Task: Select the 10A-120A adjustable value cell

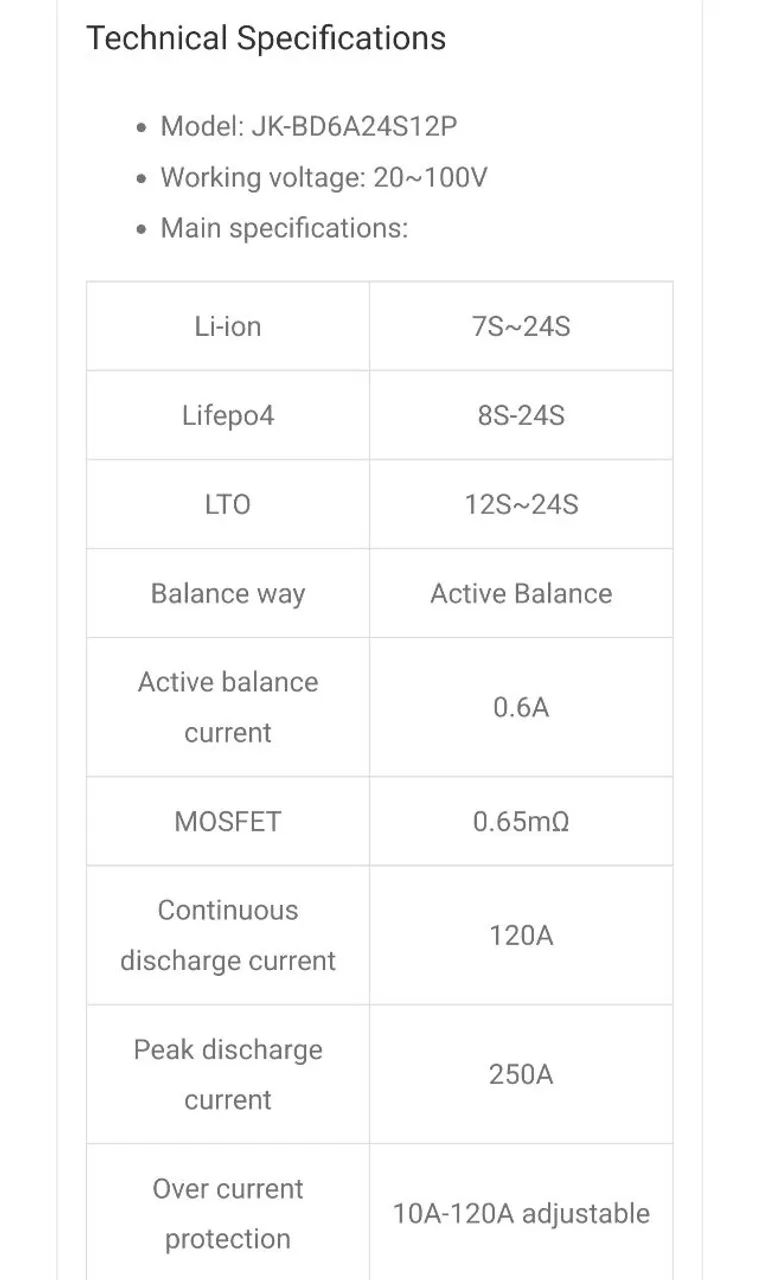Action: coord(521,1213)
